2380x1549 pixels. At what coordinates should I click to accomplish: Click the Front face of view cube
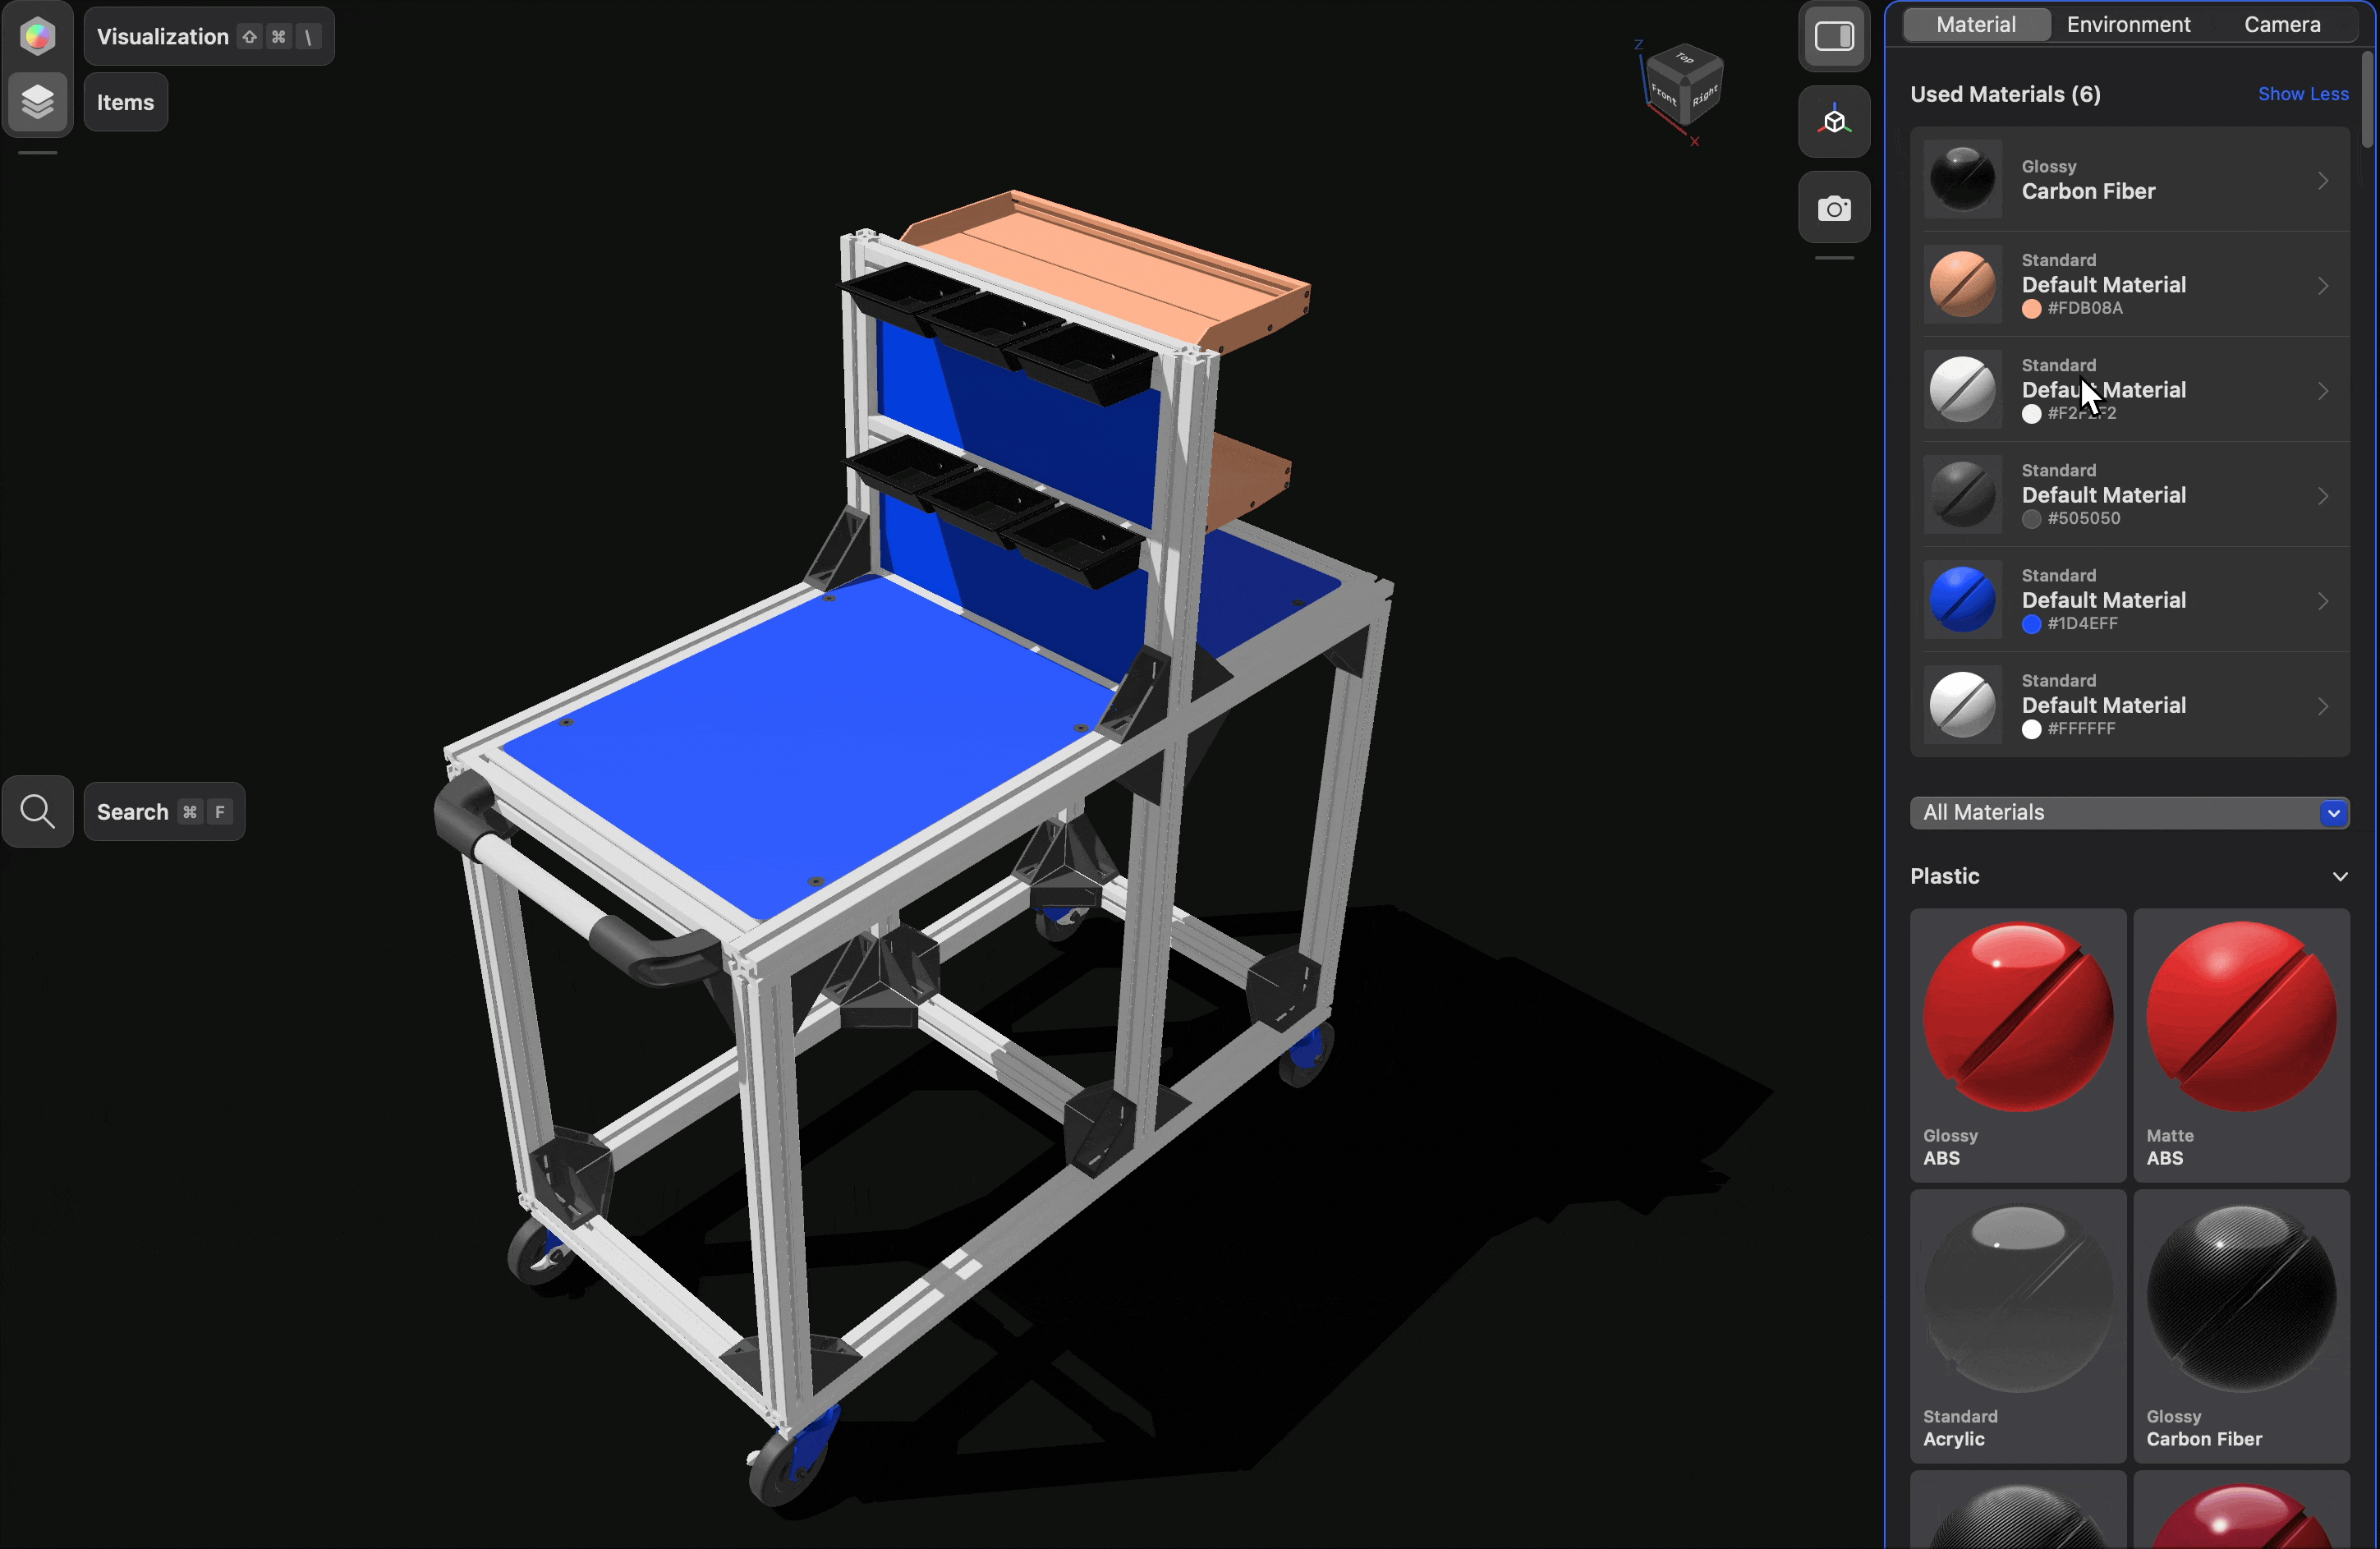point(1663,94)
